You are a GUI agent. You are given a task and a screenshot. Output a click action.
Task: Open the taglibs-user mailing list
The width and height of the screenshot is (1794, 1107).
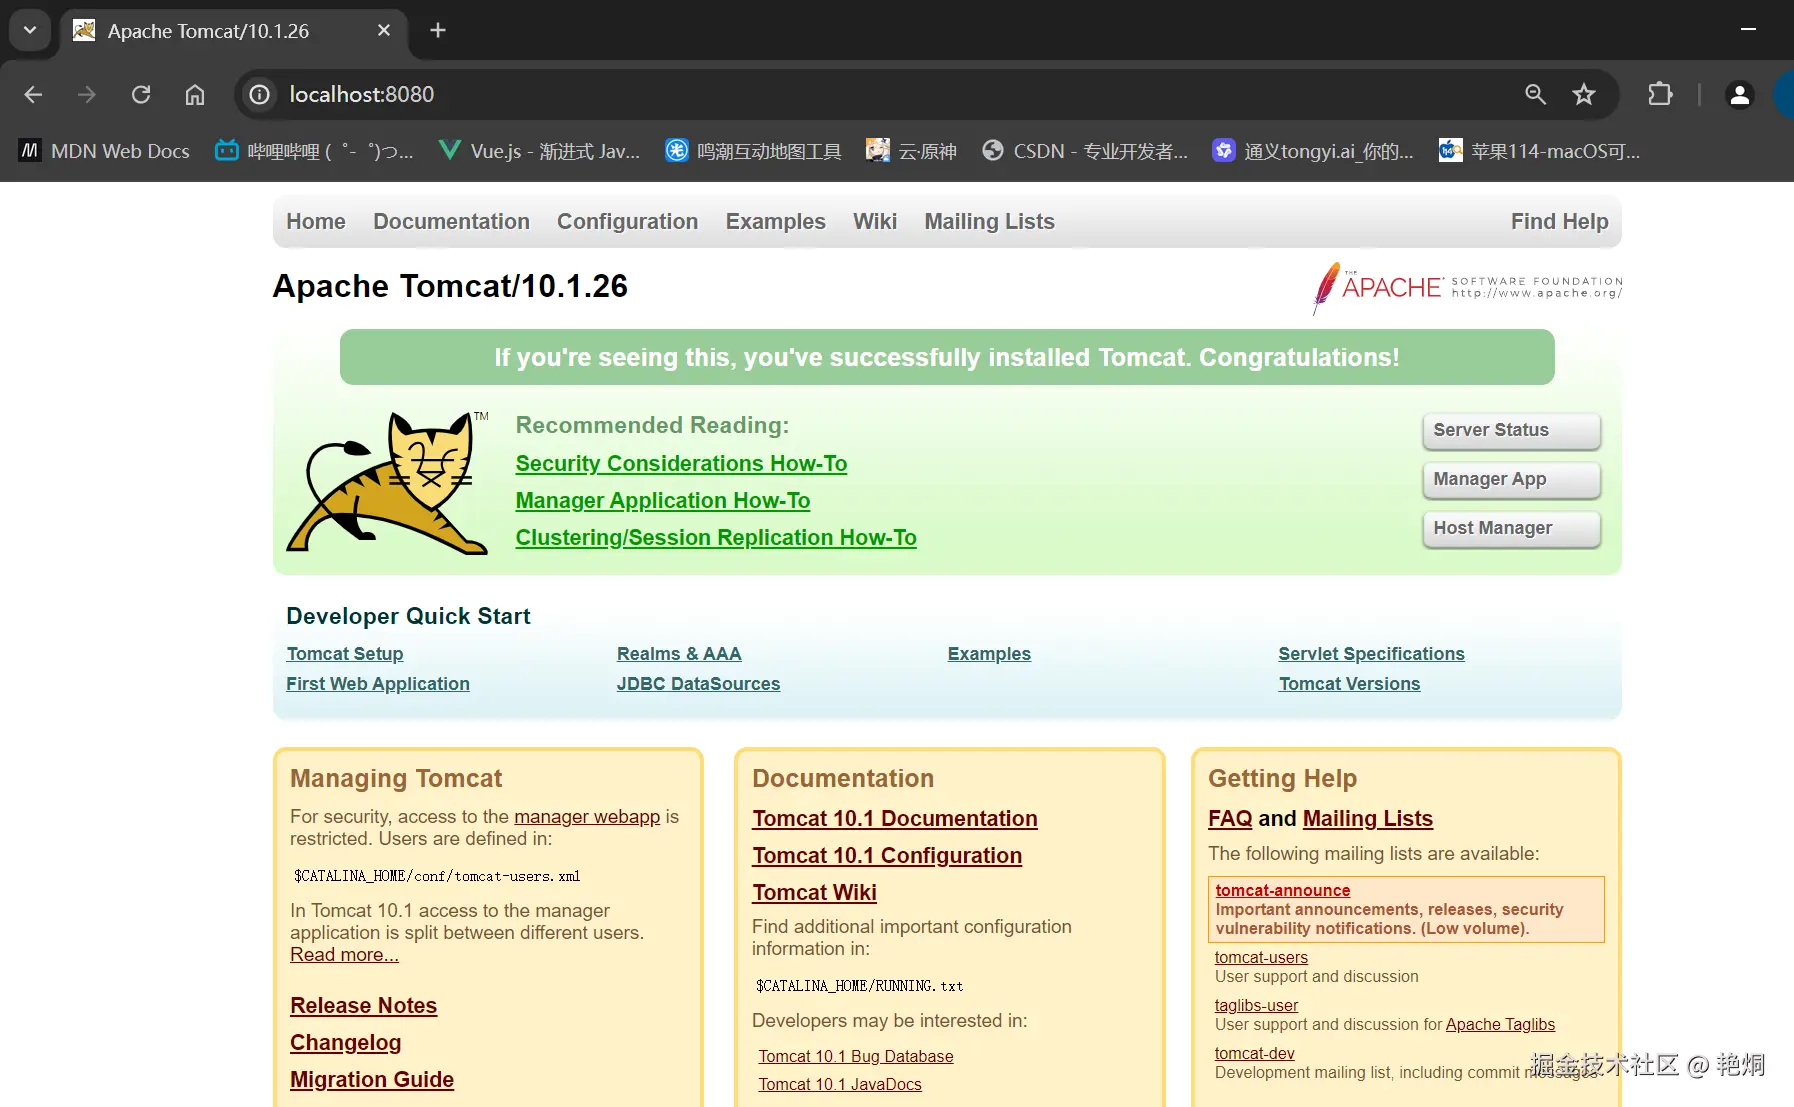[x=1256, y=1005]
